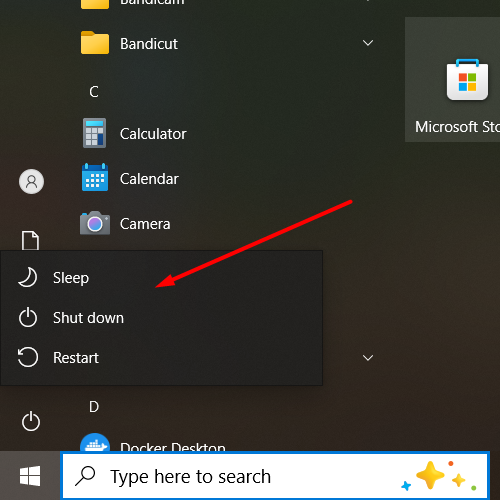Click the Type here to search box
The height and width of the screenshot is (500, 500).
tap(275, 476)
